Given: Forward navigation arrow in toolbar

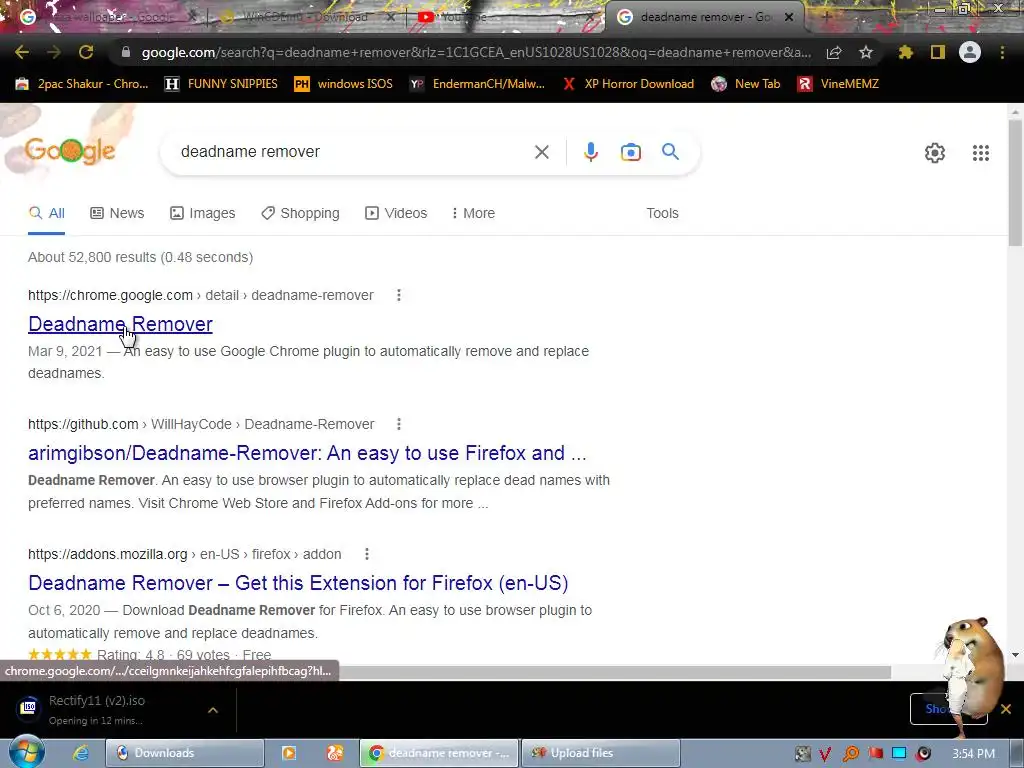Looking at the screenshot, I should [x=54, y=52].
